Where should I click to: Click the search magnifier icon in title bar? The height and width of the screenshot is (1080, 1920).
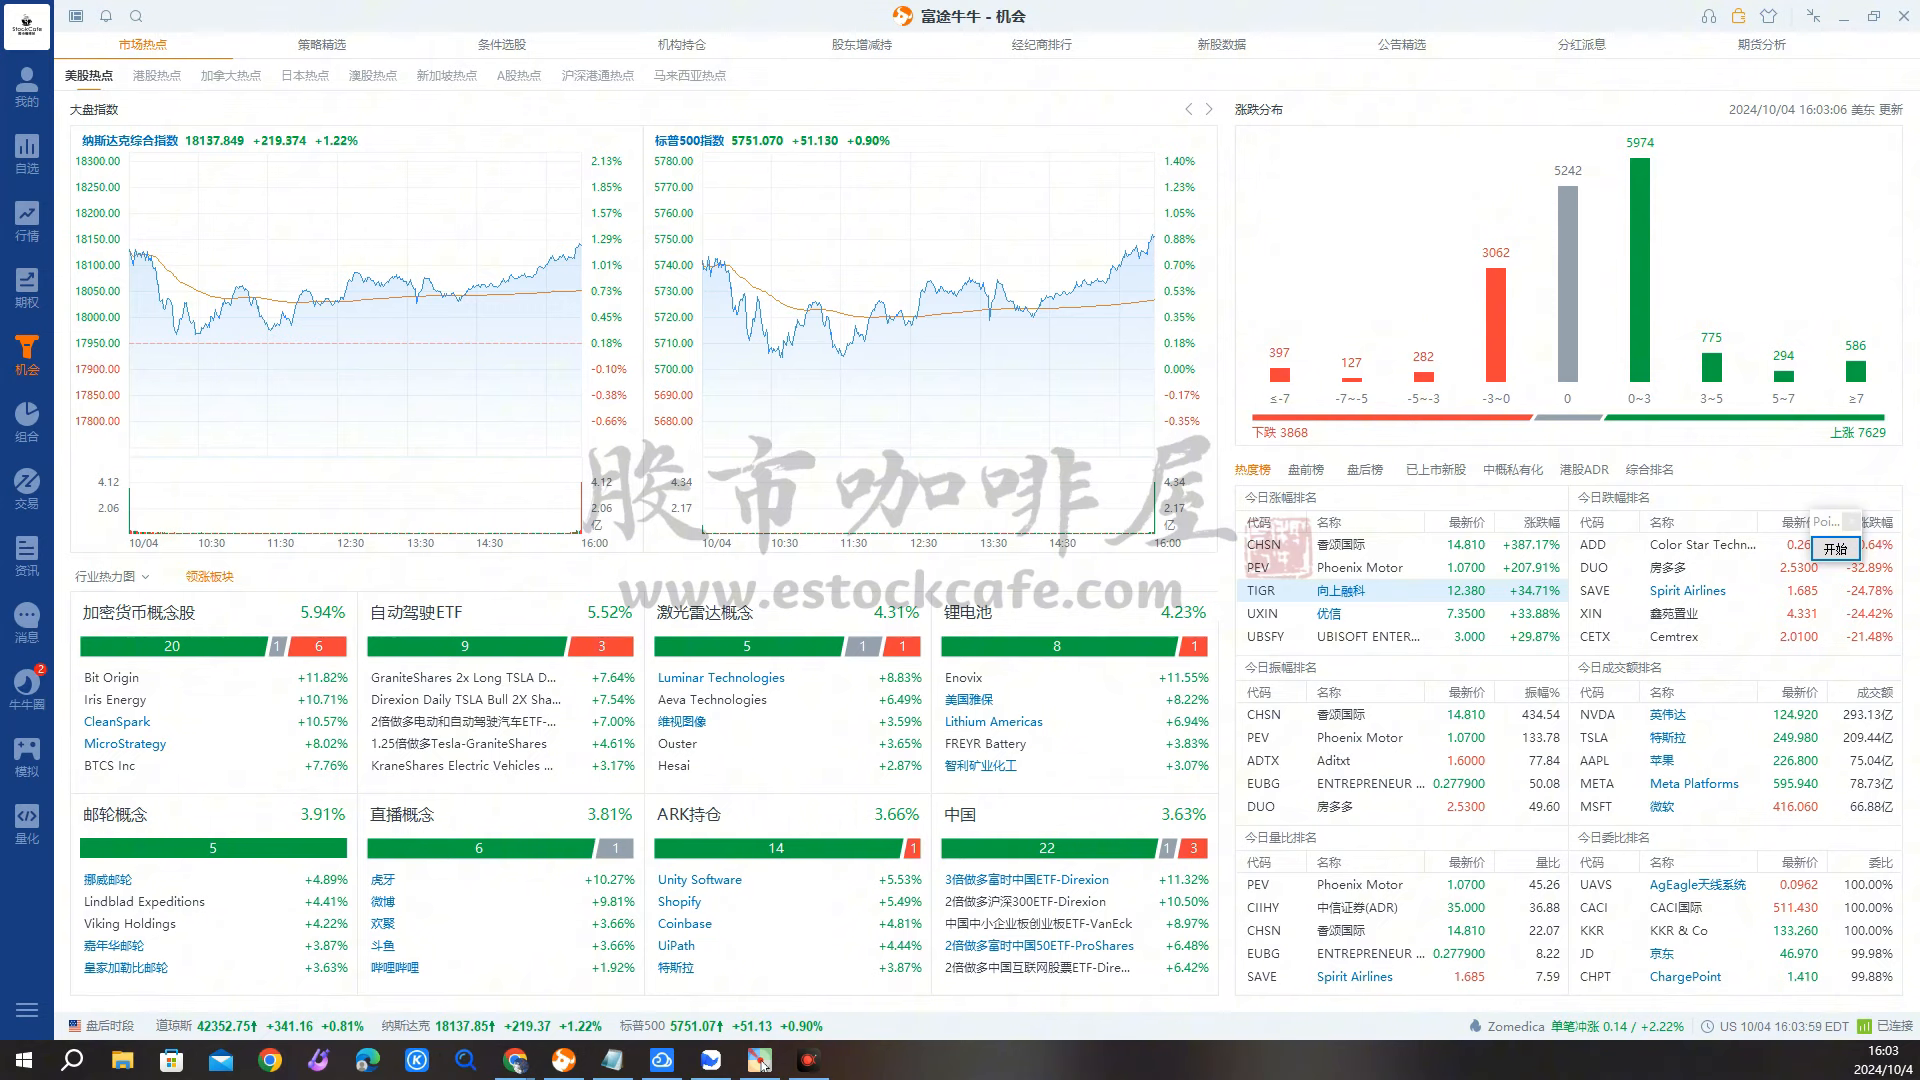pos(136,16)
